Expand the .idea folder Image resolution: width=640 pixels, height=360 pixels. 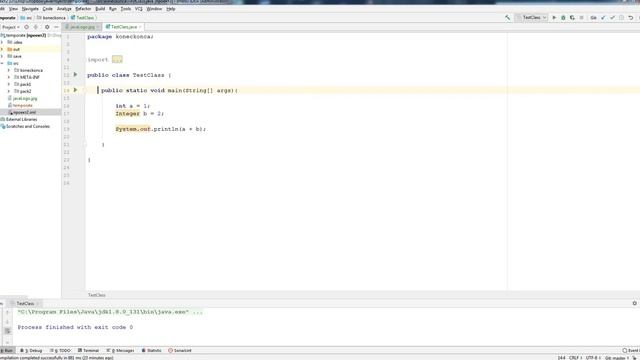2,42
